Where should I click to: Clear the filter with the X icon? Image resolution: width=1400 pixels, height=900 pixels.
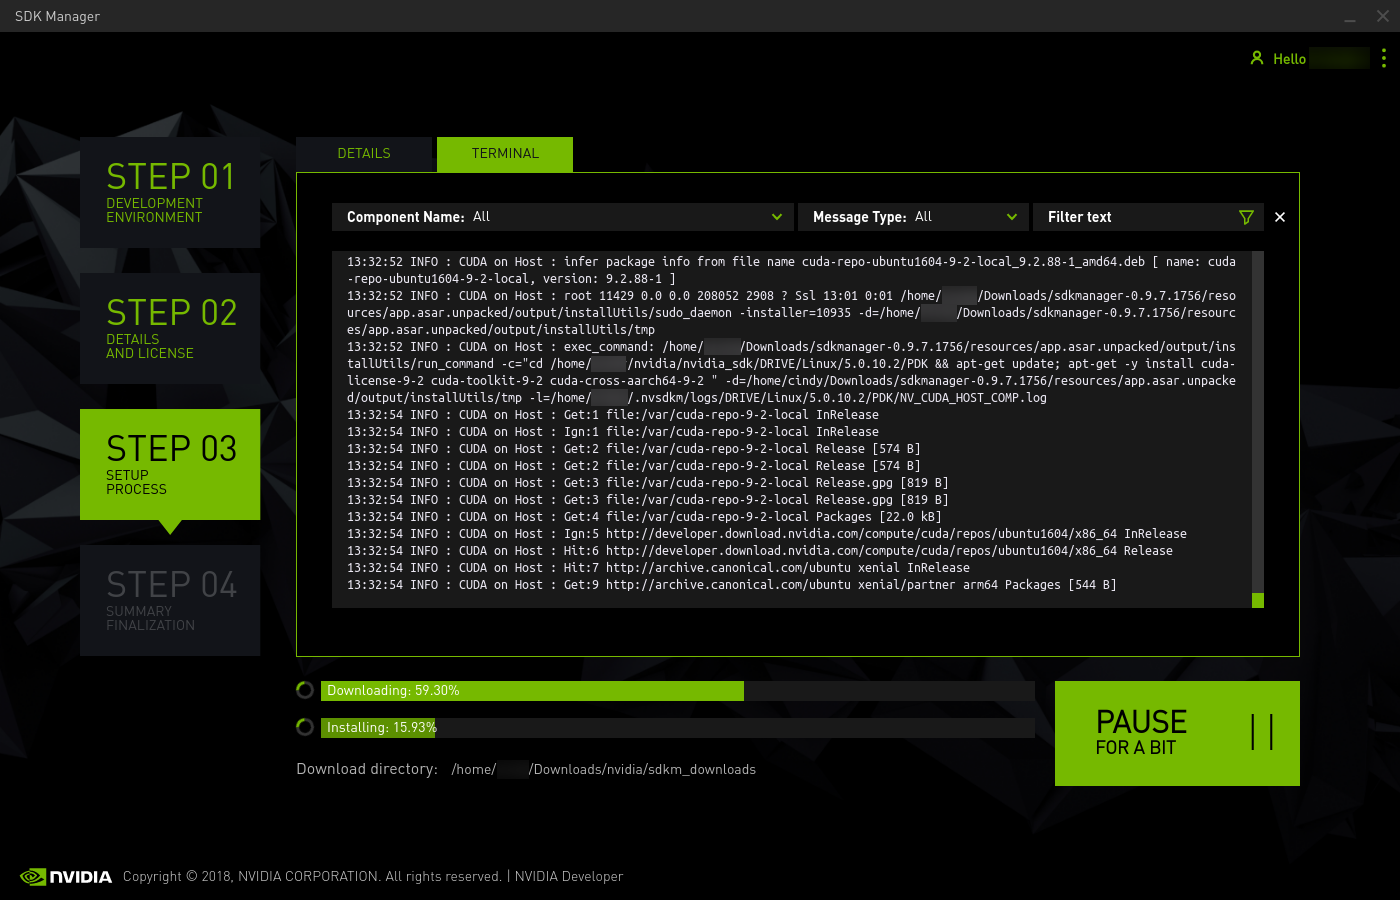(1280, 217)
